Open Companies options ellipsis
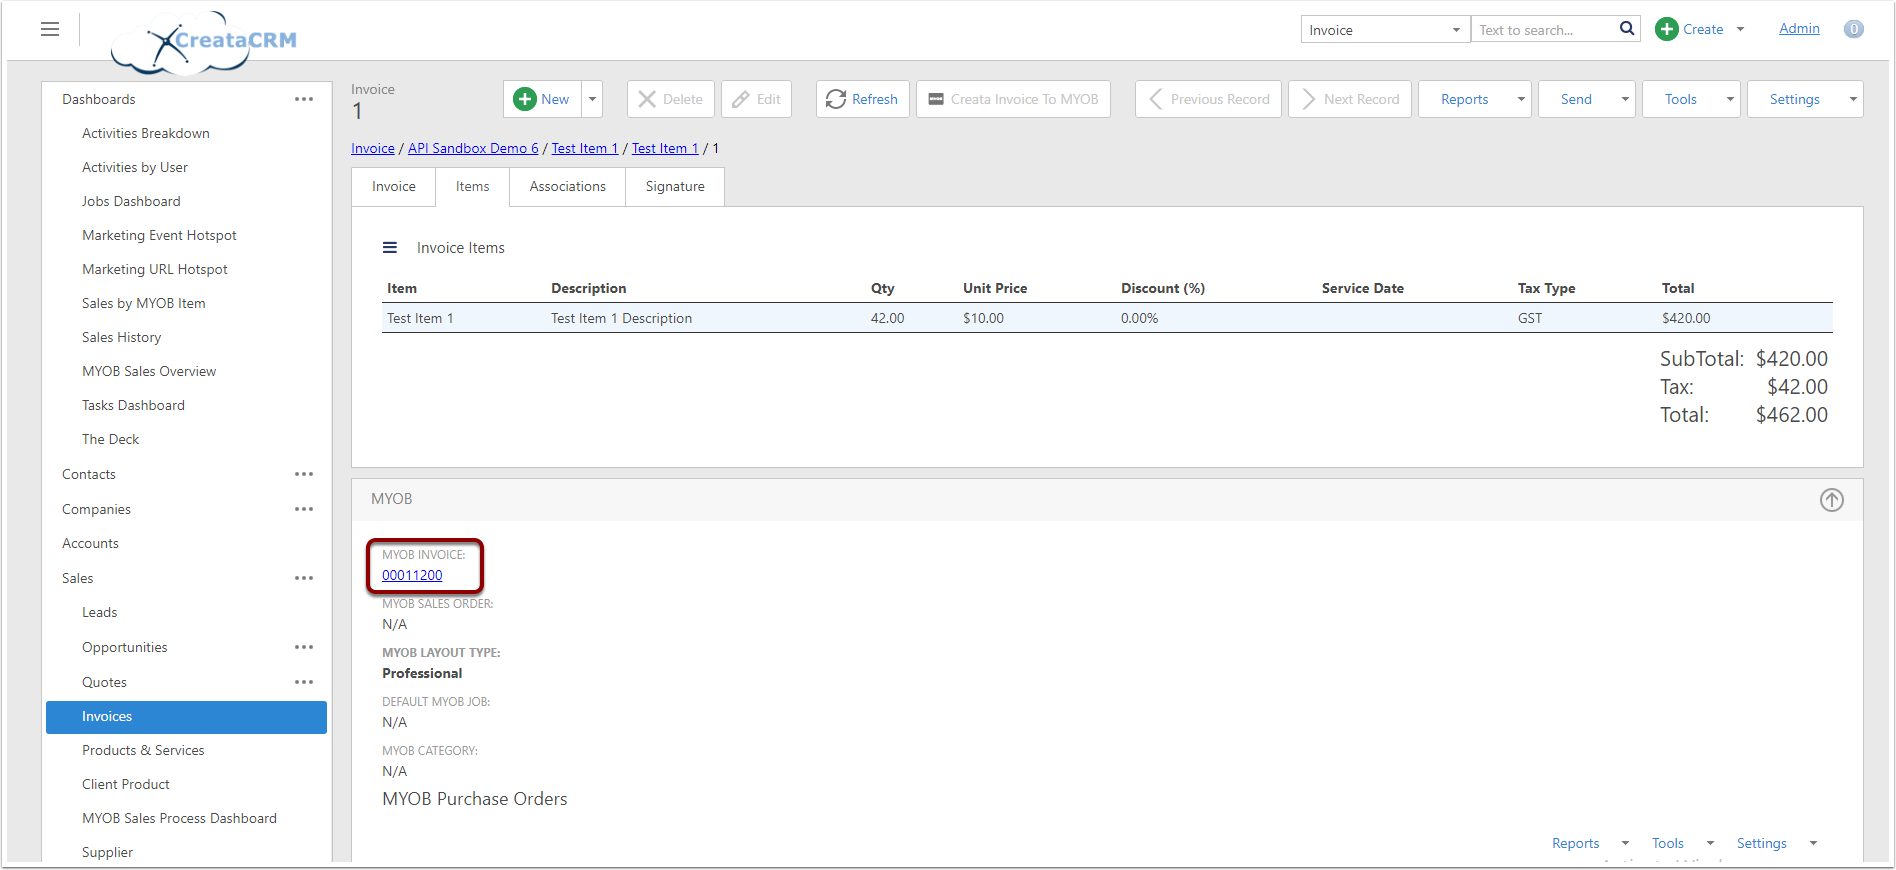This screenshot has width=1896, height=870. (304, 509)
